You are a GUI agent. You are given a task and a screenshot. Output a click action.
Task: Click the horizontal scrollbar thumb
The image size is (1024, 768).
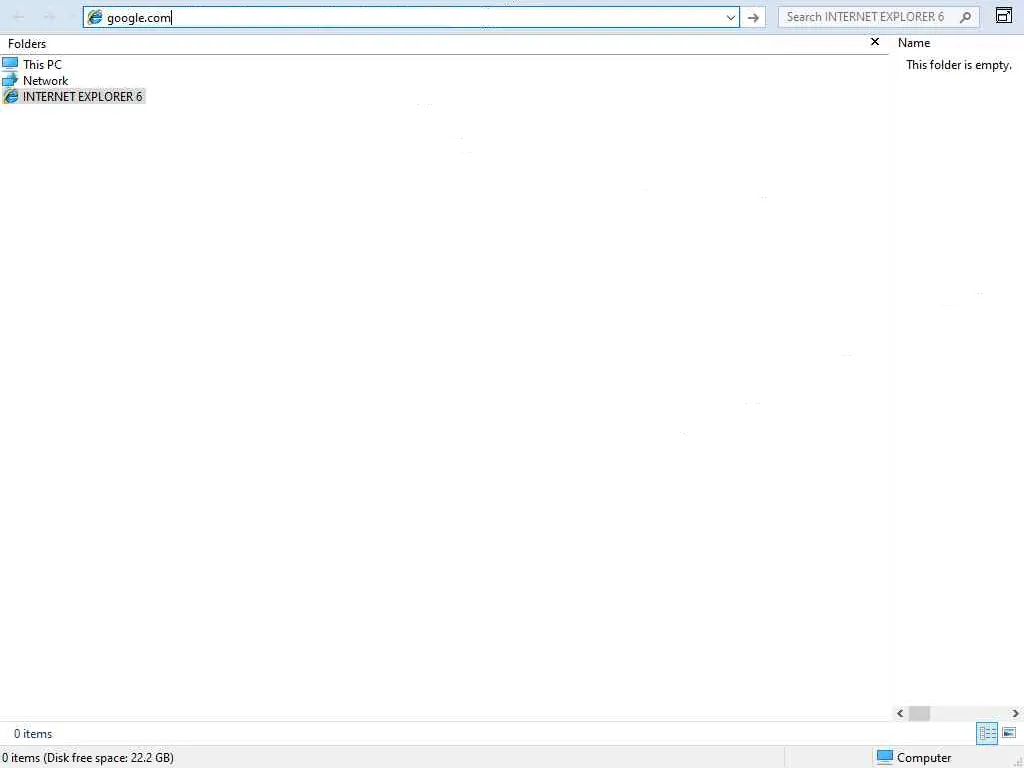coord(919,713)
